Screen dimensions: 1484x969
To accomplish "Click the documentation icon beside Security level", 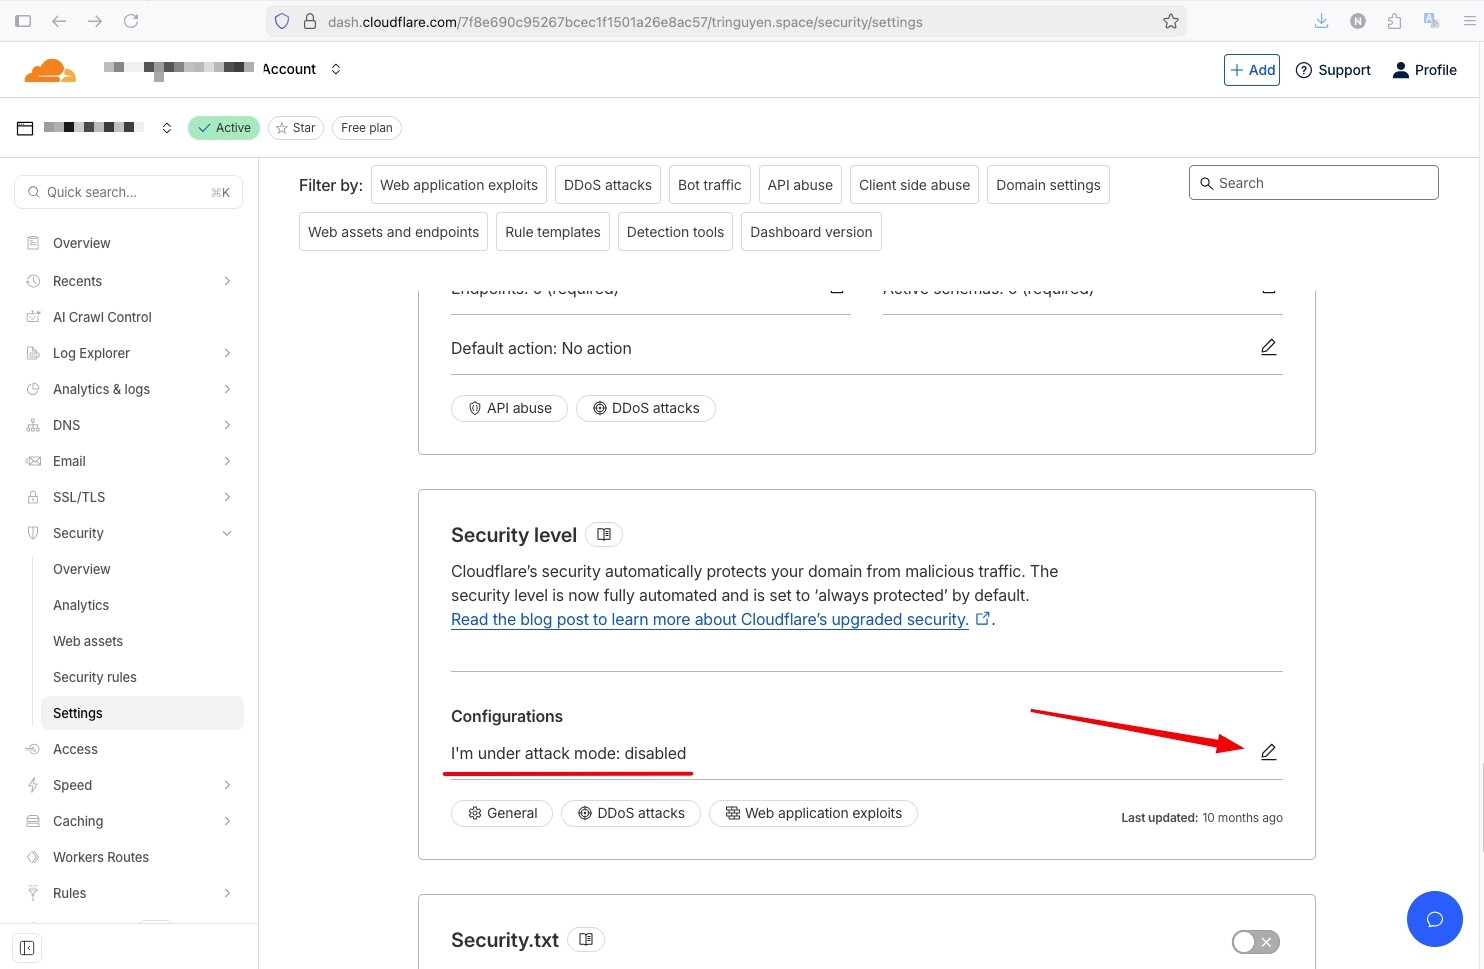I will 603,534.
